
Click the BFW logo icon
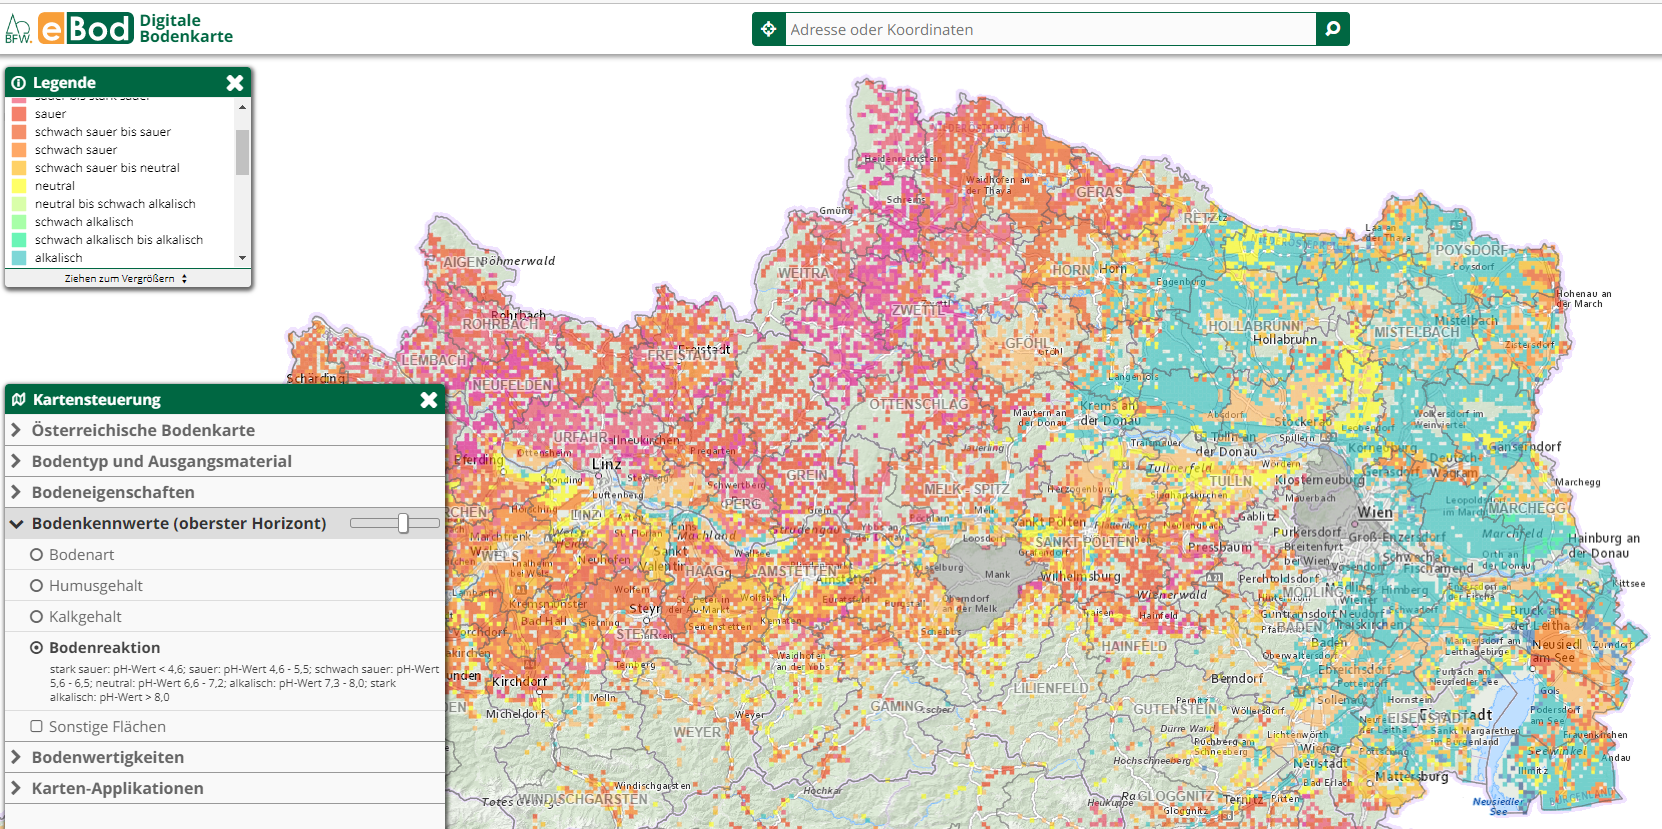click(x=18, y=29)
